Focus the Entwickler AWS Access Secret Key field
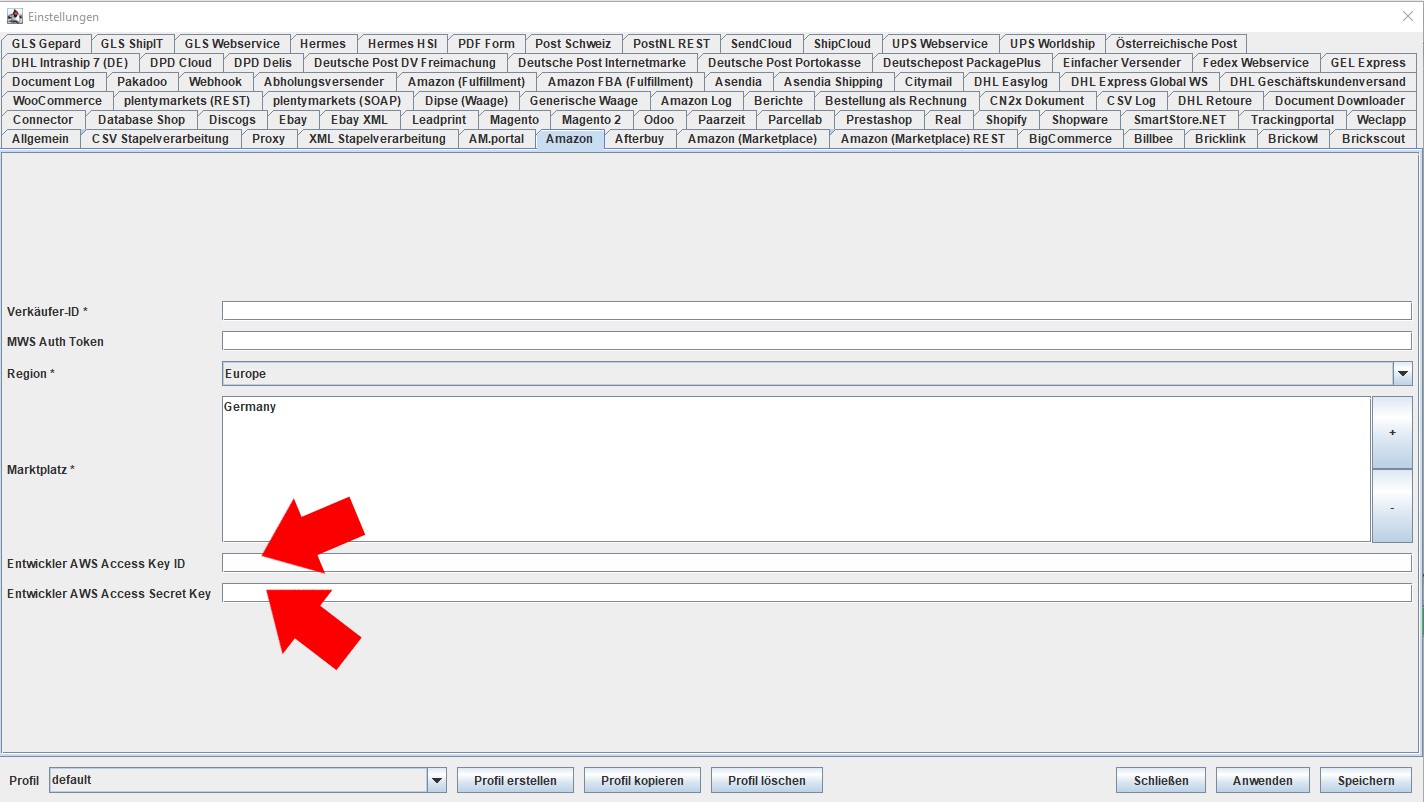1424x802 pixels. pos(816,593)
